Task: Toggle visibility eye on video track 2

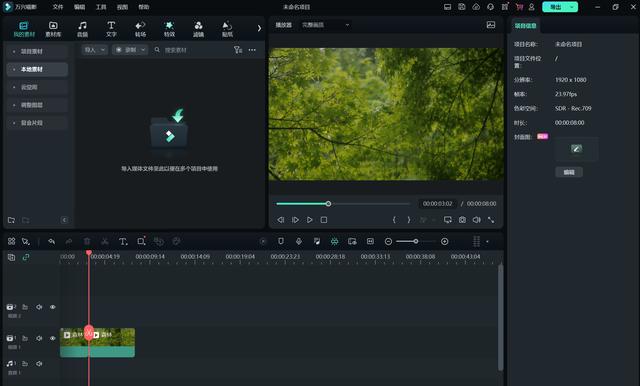Action: pyautogui.click(x=53, y=307)
